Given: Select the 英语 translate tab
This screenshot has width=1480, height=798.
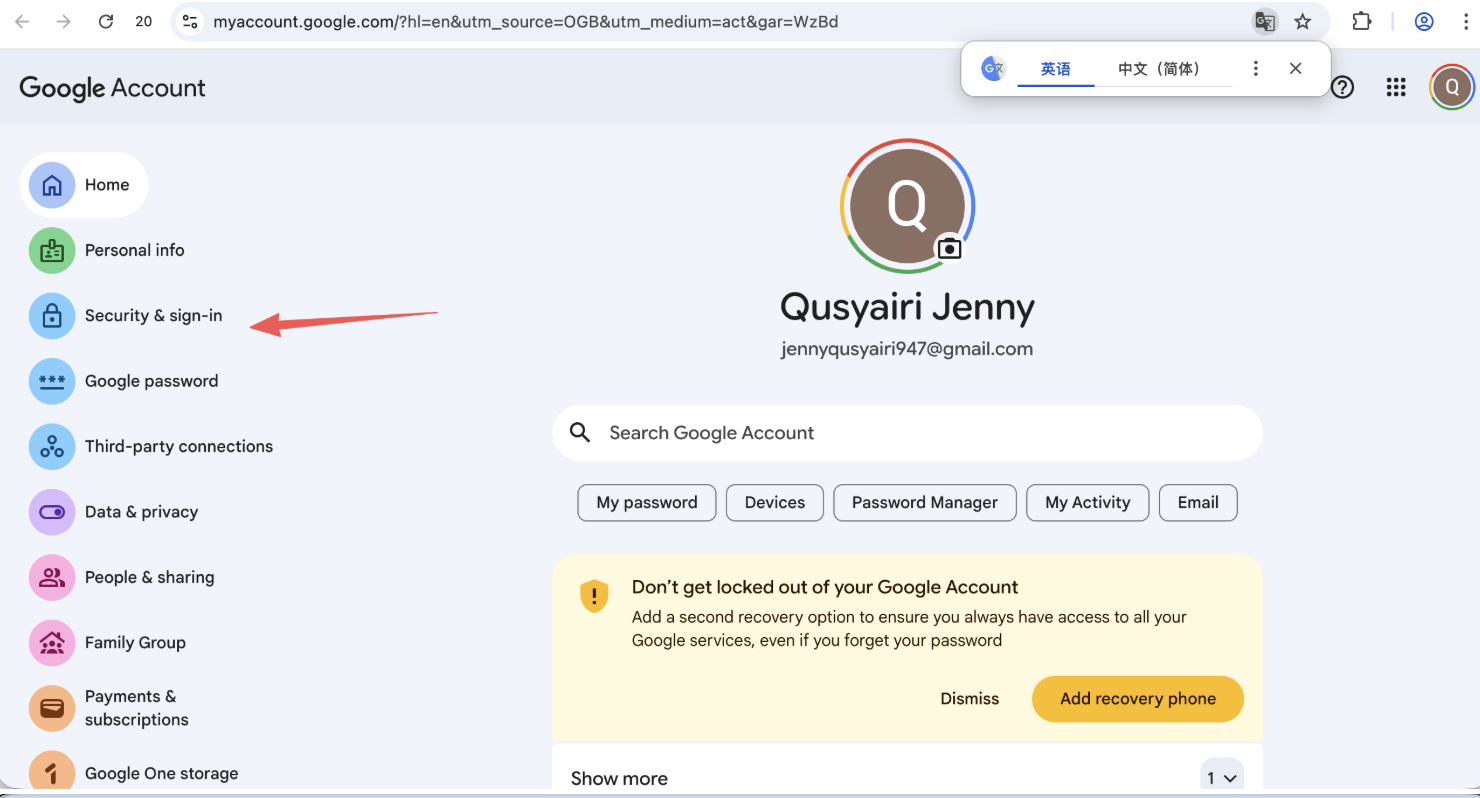Looking at the screenshot, I should (1056, 69).
